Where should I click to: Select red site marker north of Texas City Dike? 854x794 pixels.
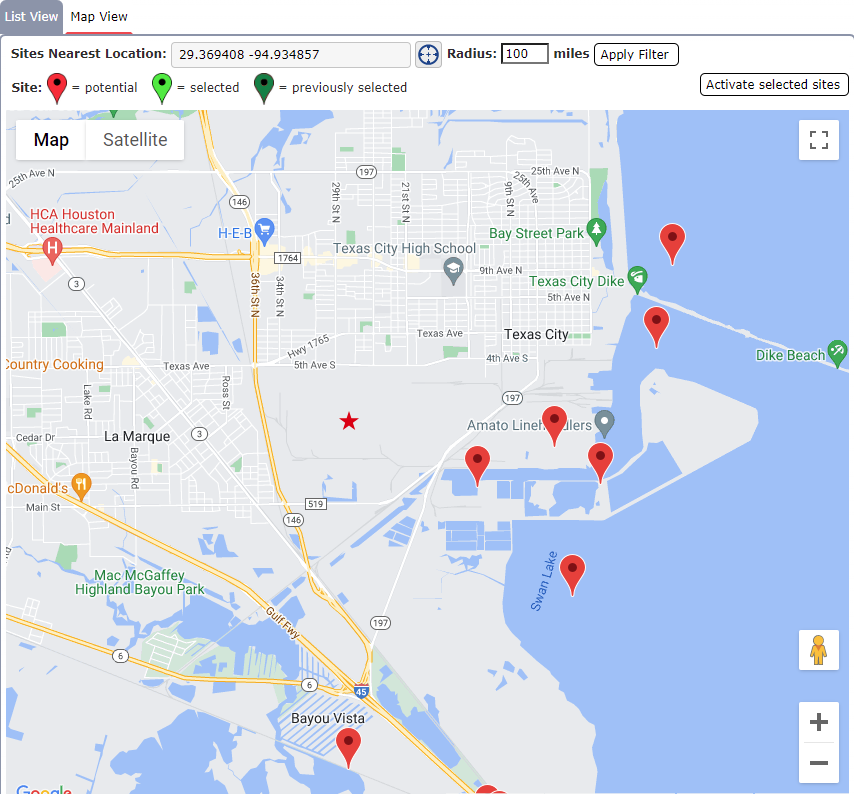point(672,244)
